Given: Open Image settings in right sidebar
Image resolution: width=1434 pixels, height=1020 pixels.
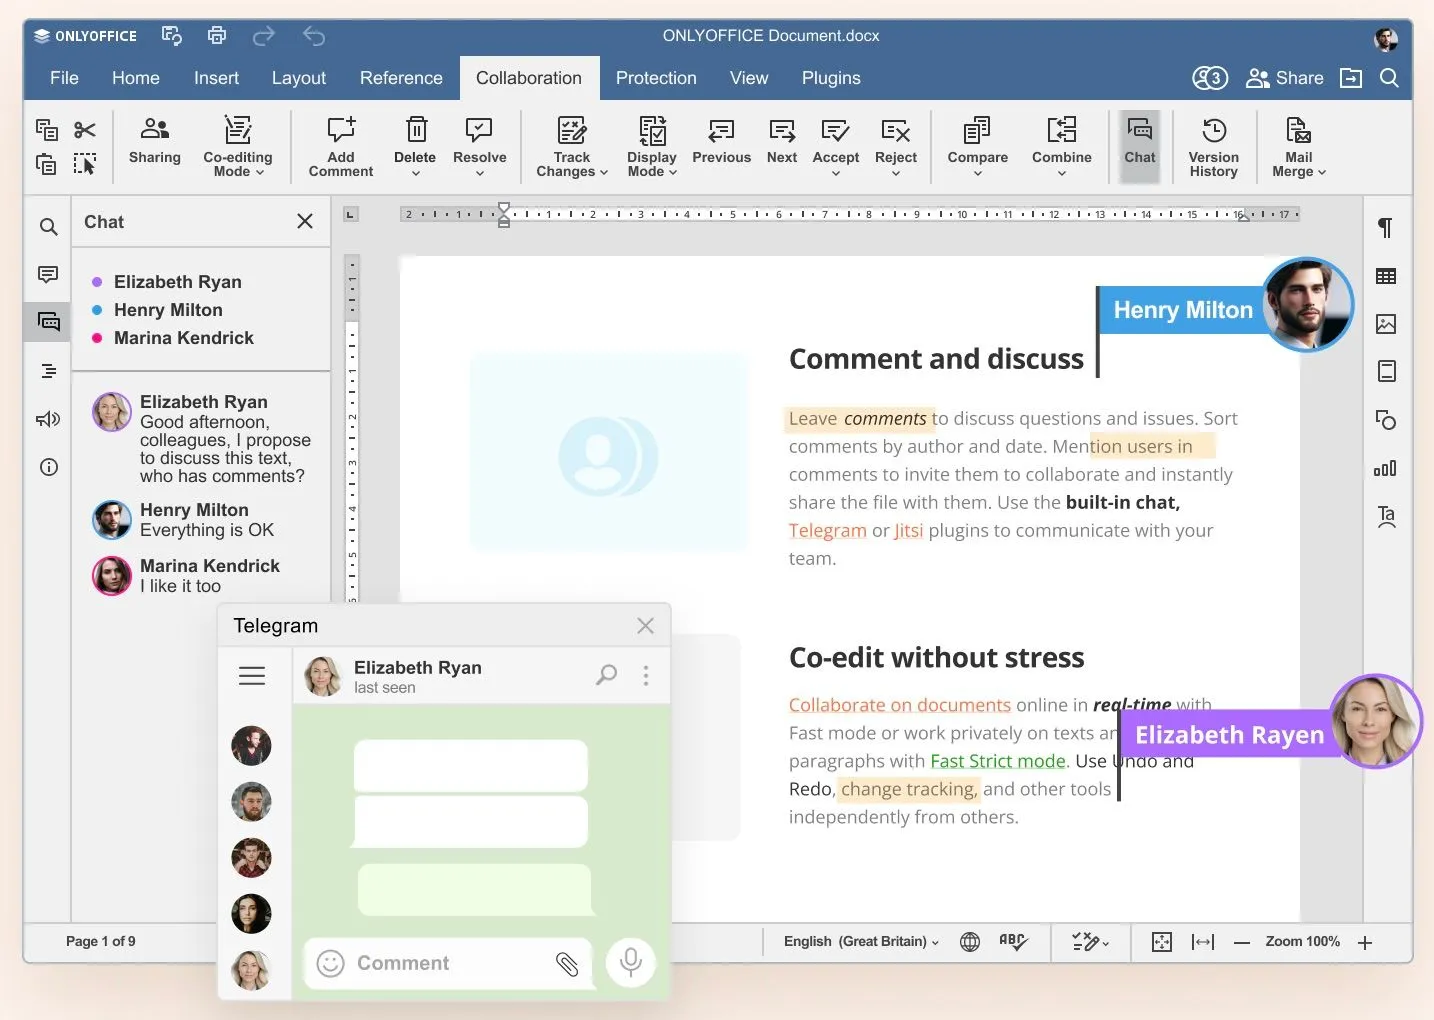Looking at the screenshot, I should [x=1386, y=324].
